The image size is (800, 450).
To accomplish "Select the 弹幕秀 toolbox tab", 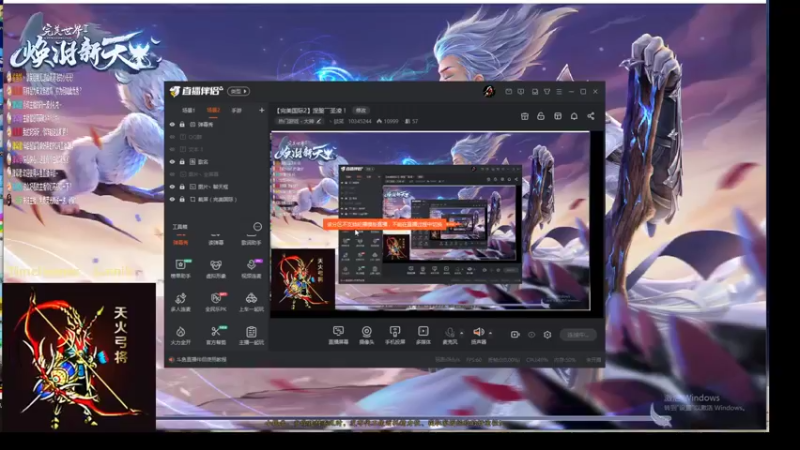I will (181, 242).
